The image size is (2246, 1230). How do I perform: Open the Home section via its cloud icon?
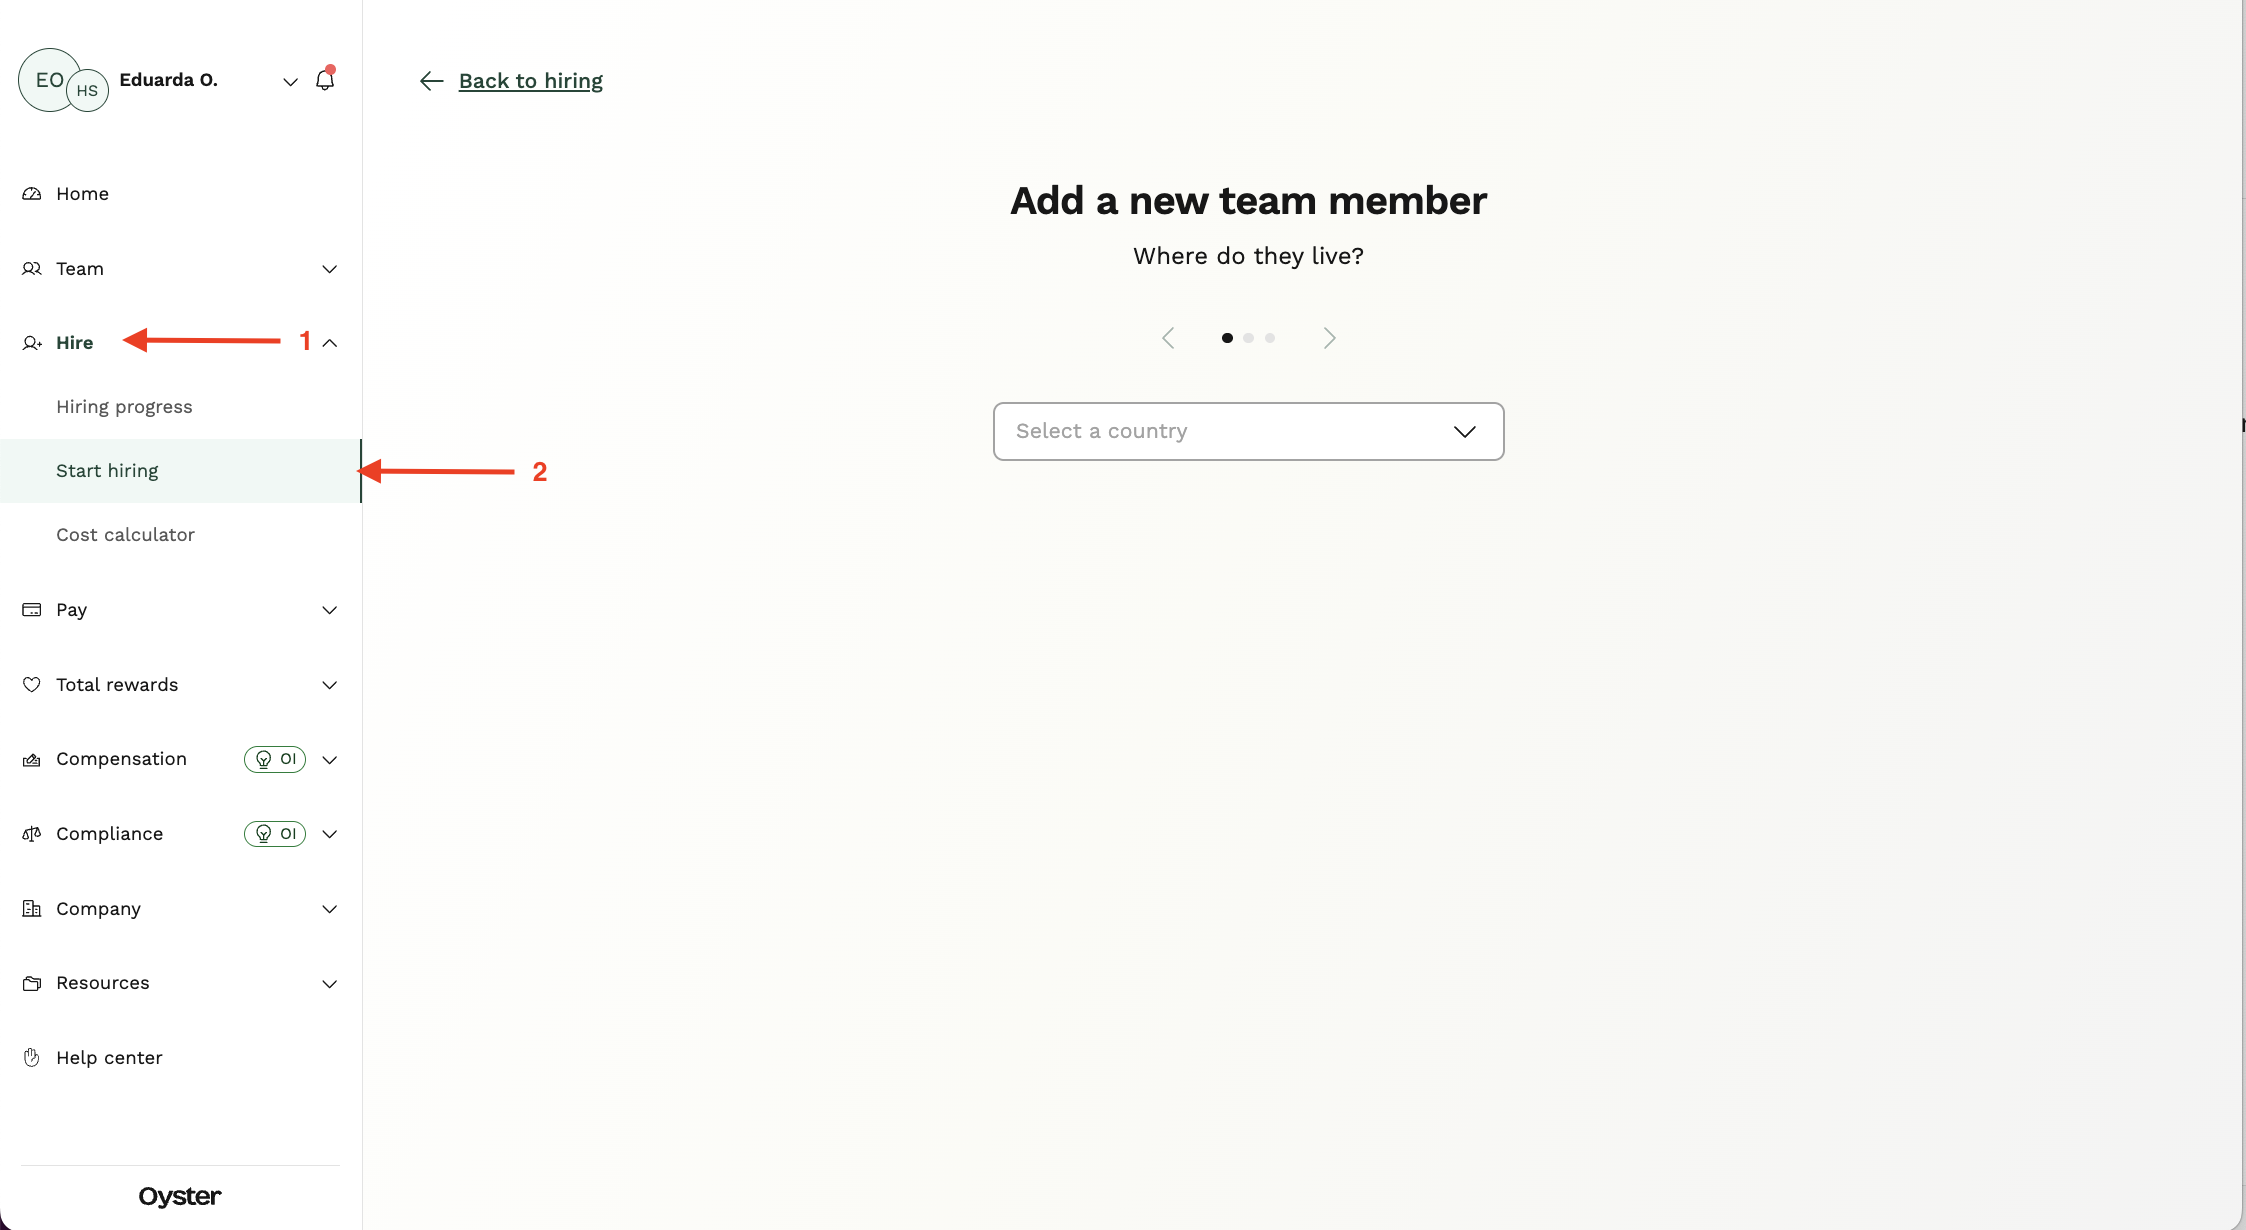(31, 193)
